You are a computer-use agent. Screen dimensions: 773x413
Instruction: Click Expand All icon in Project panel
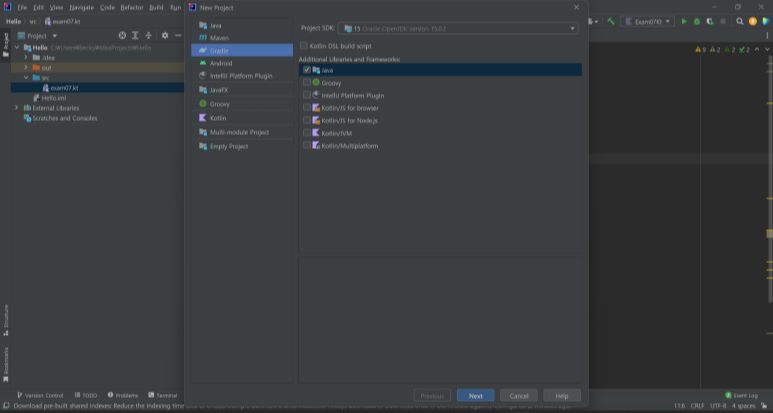pyautogui.click(x=135, y=35)
